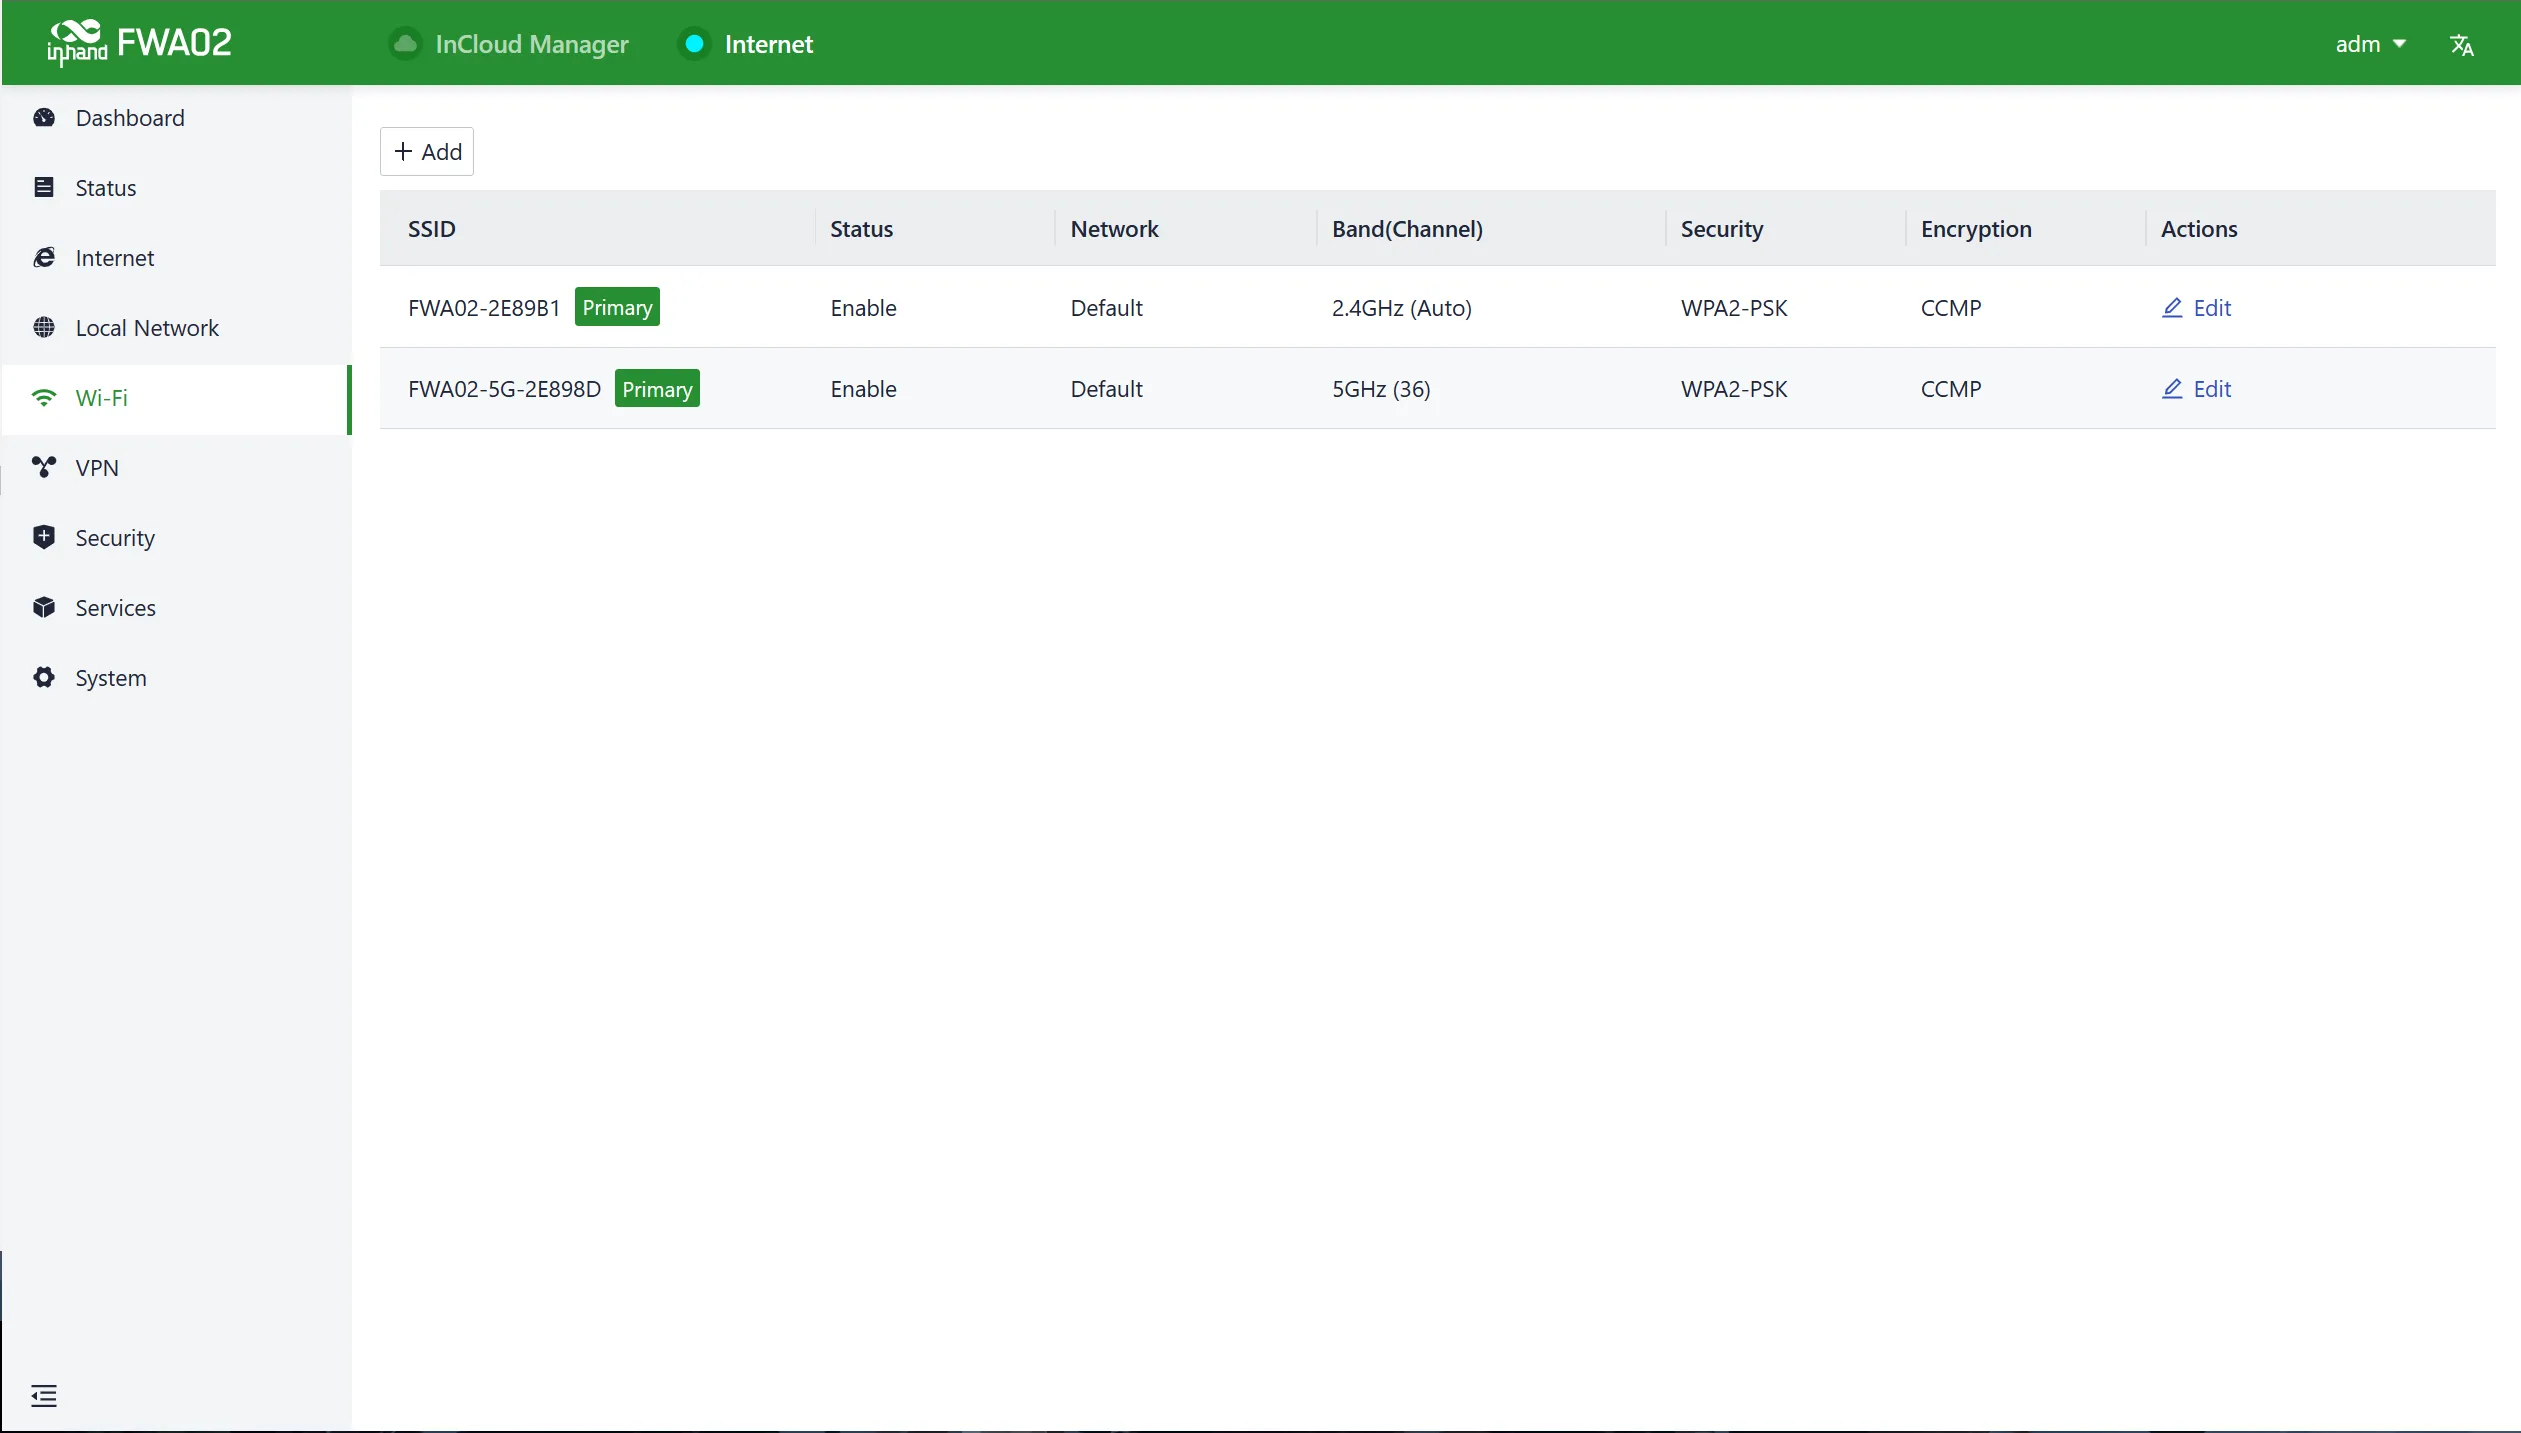Open the language translation icon in header

tap(2461, 45)
